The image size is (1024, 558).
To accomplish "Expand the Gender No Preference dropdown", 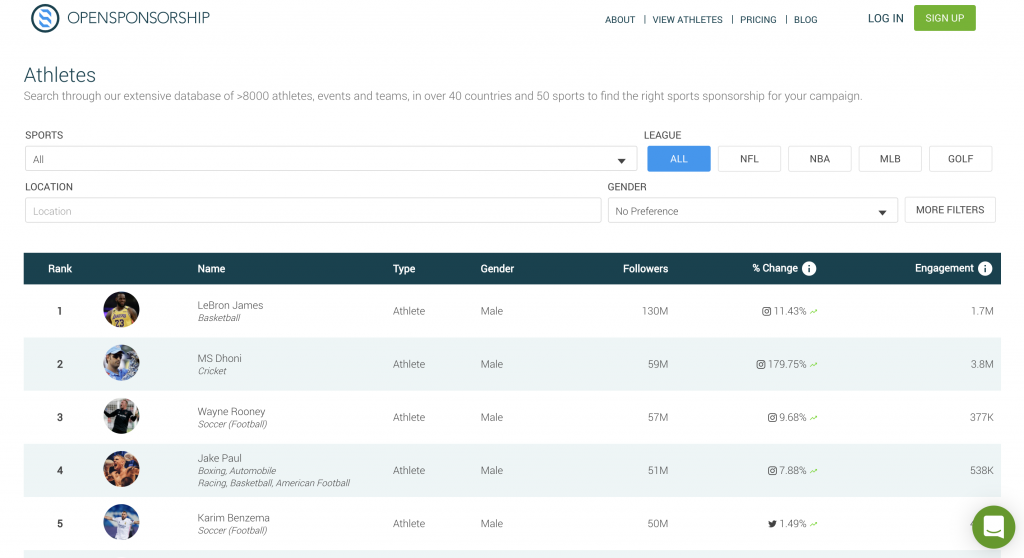I will 752,210.
